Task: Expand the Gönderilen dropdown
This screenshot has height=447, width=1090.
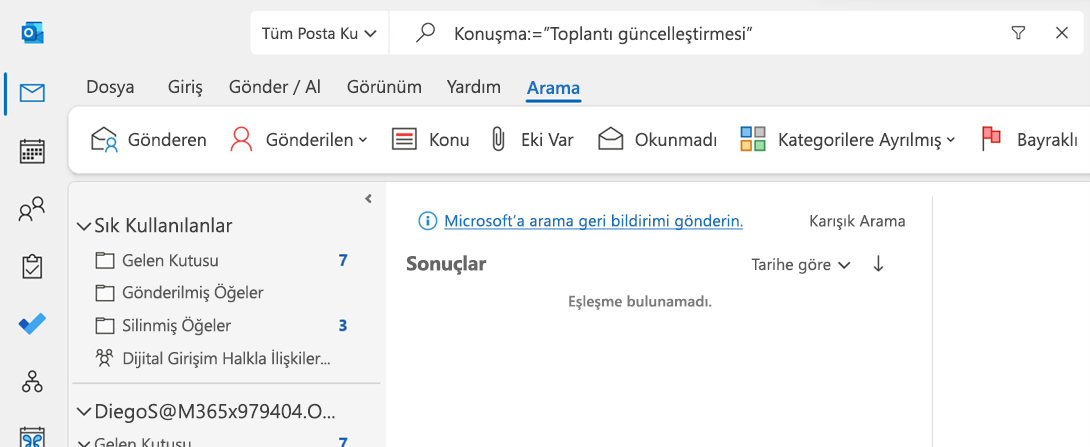Action: point(298,140)
